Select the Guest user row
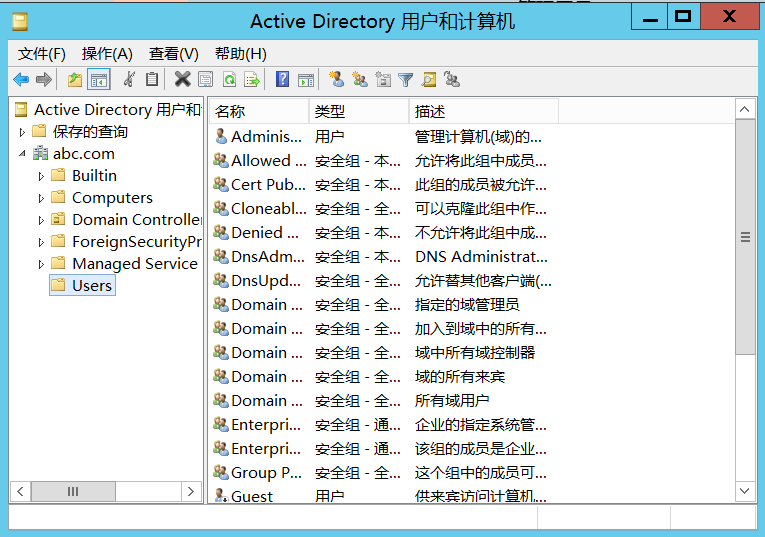 tap(378, 496)
